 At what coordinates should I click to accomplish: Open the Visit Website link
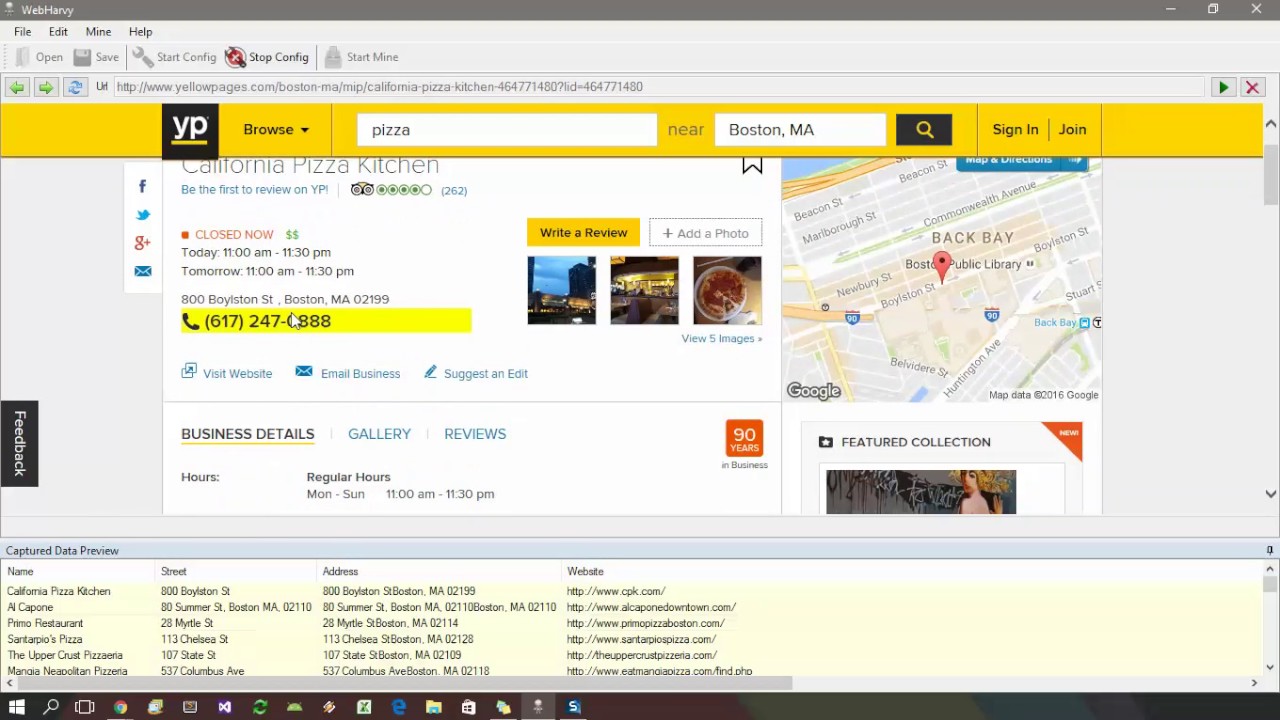pos(227,373)
